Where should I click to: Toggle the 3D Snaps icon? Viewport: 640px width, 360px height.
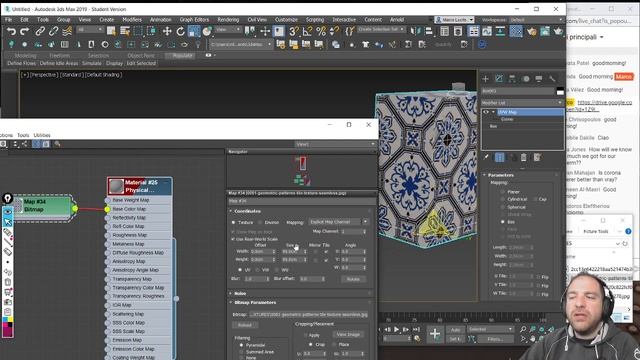pyautogui.click(x=293, y=31)
